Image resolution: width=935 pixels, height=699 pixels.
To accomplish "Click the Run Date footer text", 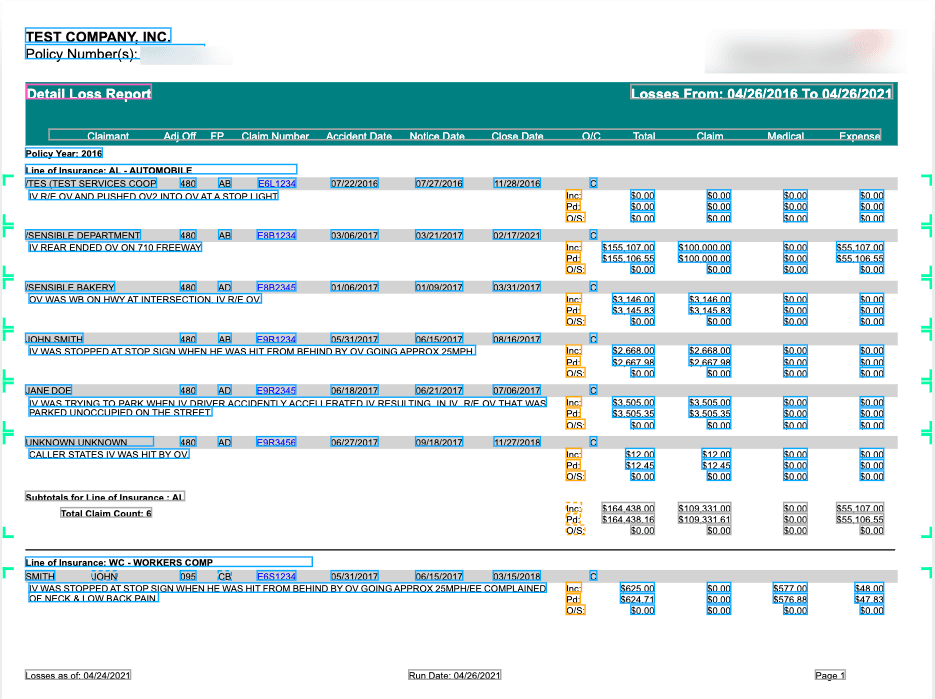I will click(454, 676).
